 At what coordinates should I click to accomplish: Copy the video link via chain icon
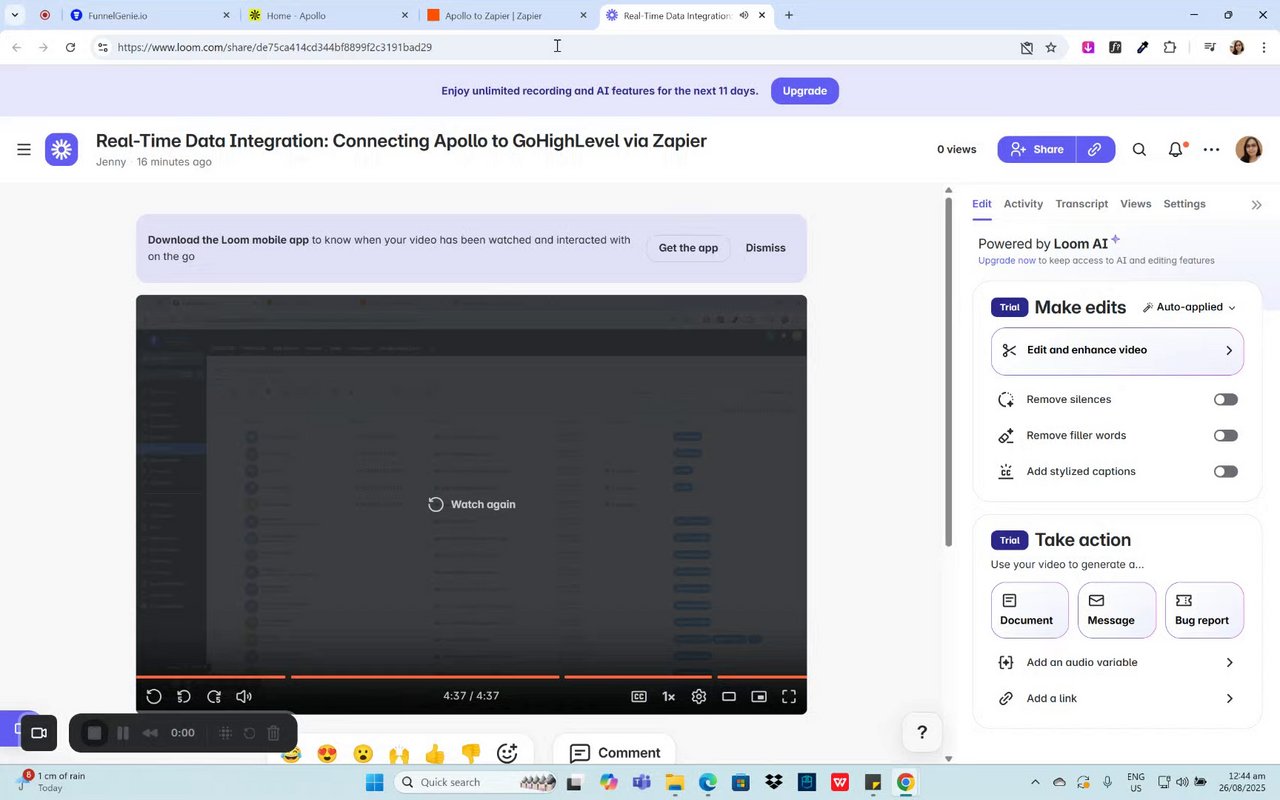[1095, 149]
